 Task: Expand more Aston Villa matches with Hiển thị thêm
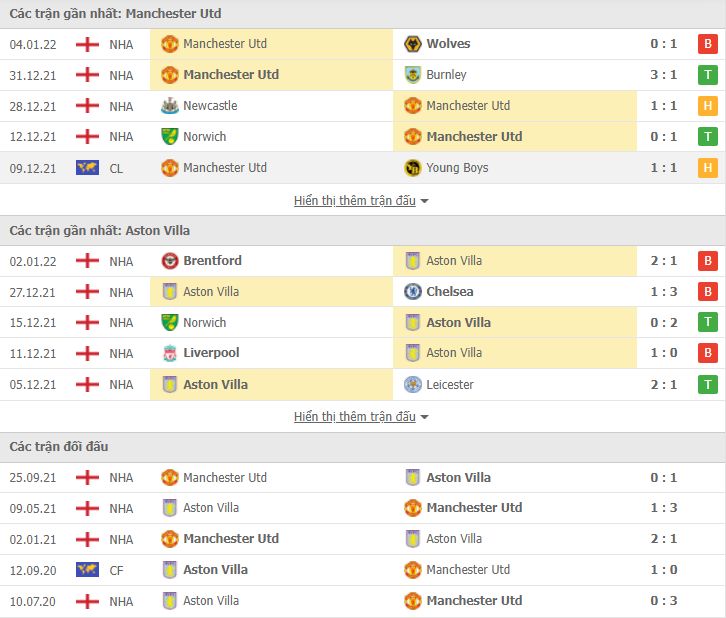(355, 417)
